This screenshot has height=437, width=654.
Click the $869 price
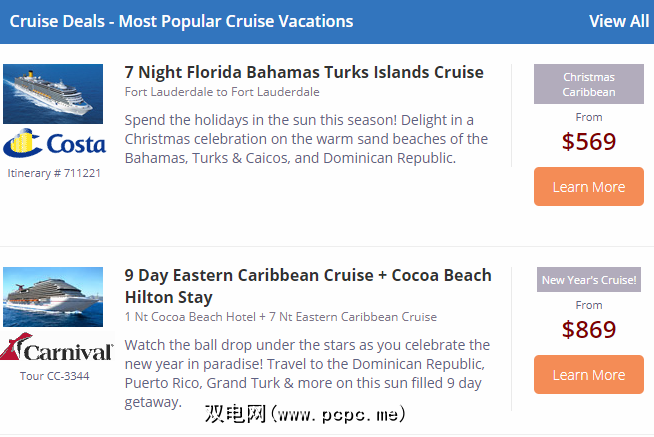pyautogui.click(x=588, y=330)
